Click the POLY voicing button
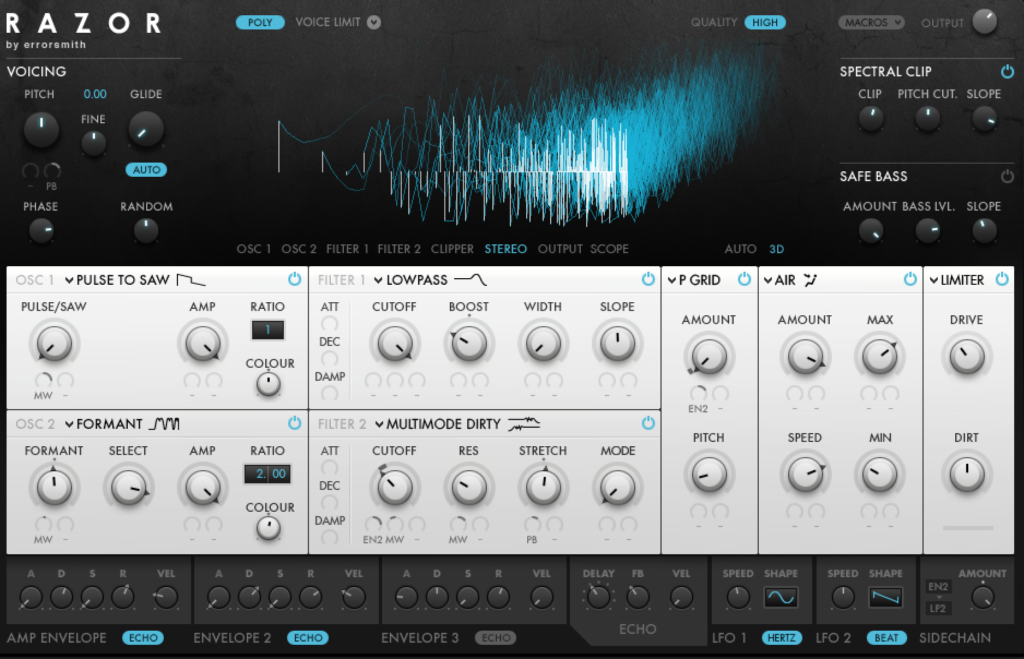This screenshot has height=659, width=1024. pos(260,20)
